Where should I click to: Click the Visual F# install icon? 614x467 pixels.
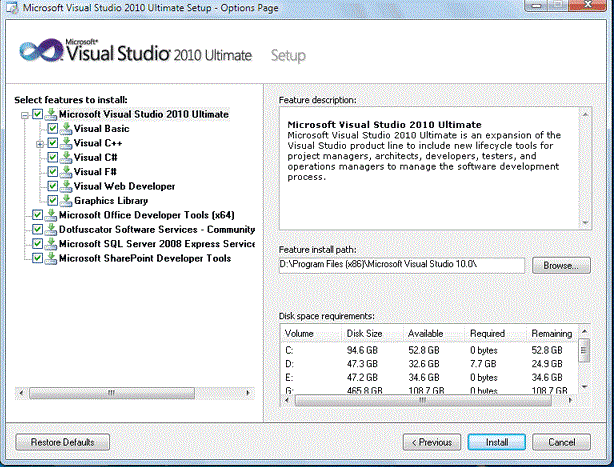67,172
